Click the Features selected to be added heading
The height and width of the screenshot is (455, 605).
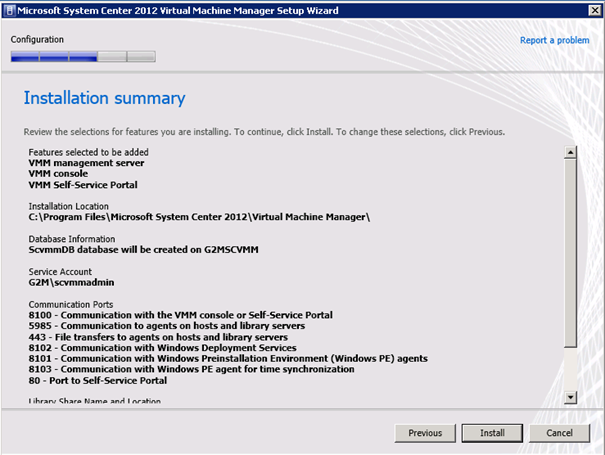88,152
